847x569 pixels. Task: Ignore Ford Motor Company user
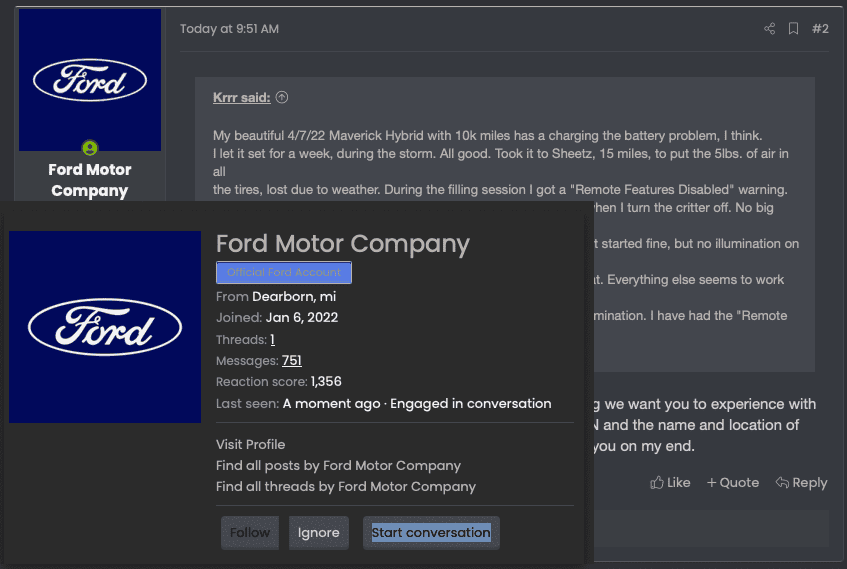[319, 533]
